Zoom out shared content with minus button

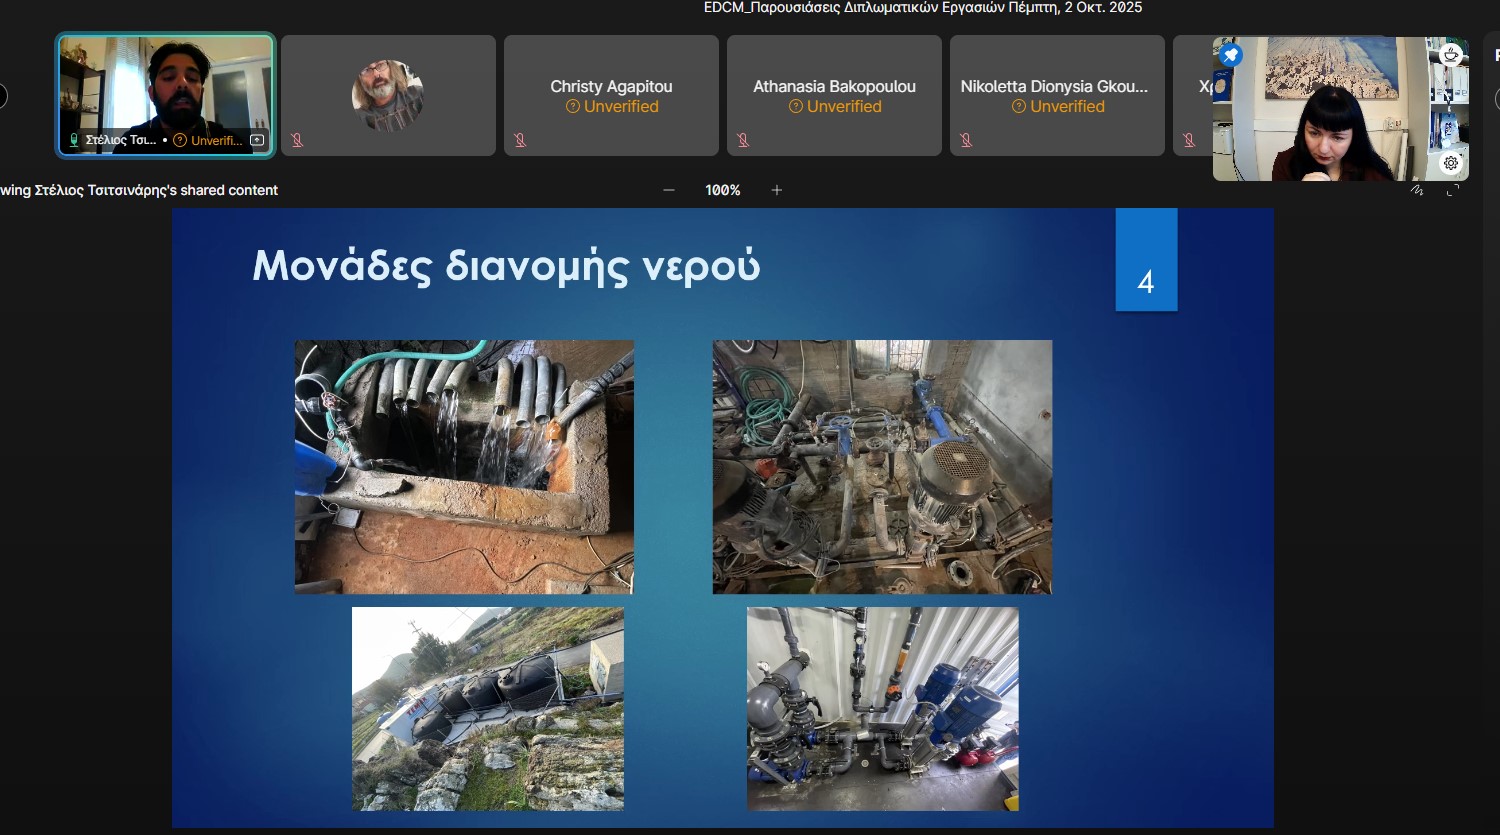(669, 190)
